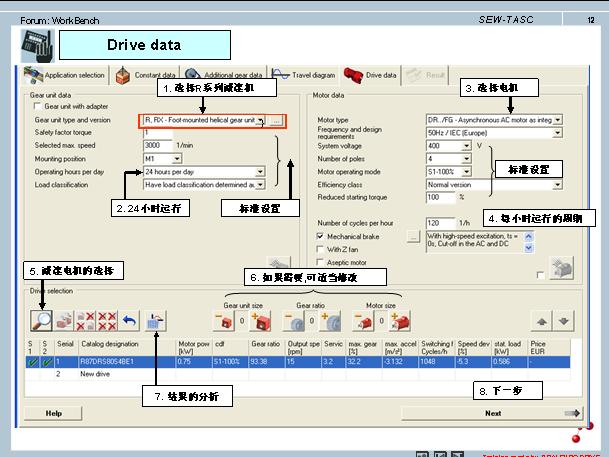
Task: Click the magnifier search drive icon
Action: [42, 321]
